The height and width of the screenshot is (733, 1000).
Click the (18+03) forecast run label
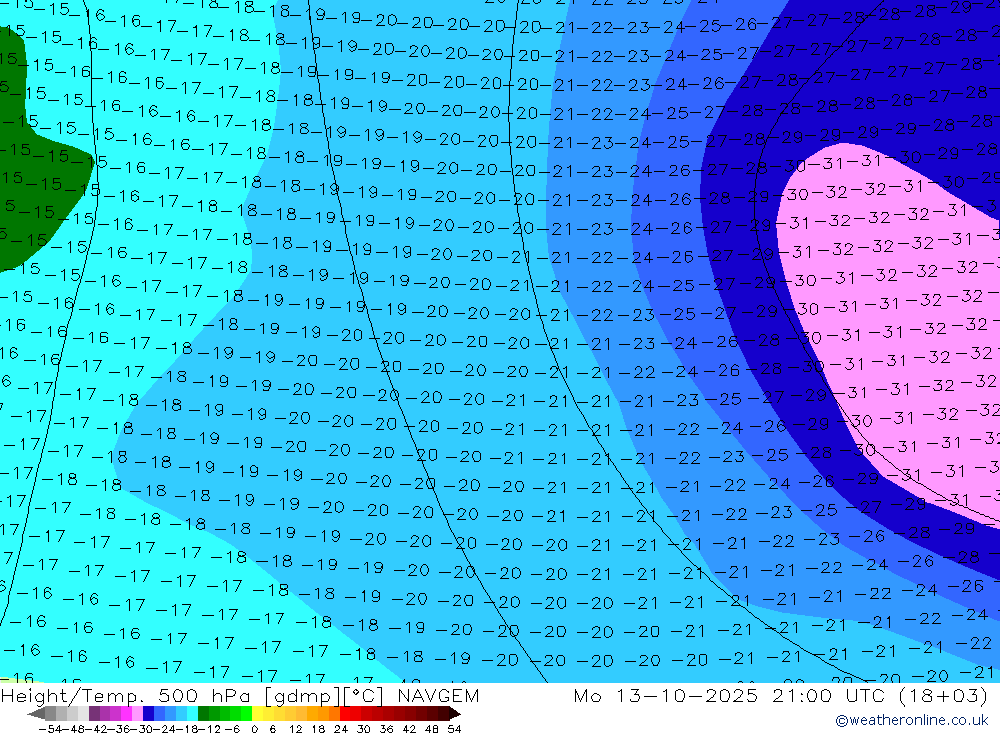[942, 696]
